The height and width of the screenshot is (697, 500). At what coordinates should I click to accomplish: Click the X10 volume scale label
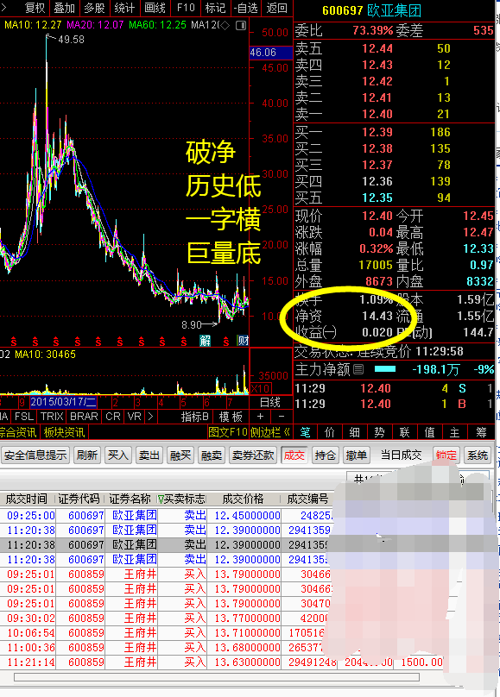(x=260, y=388)
